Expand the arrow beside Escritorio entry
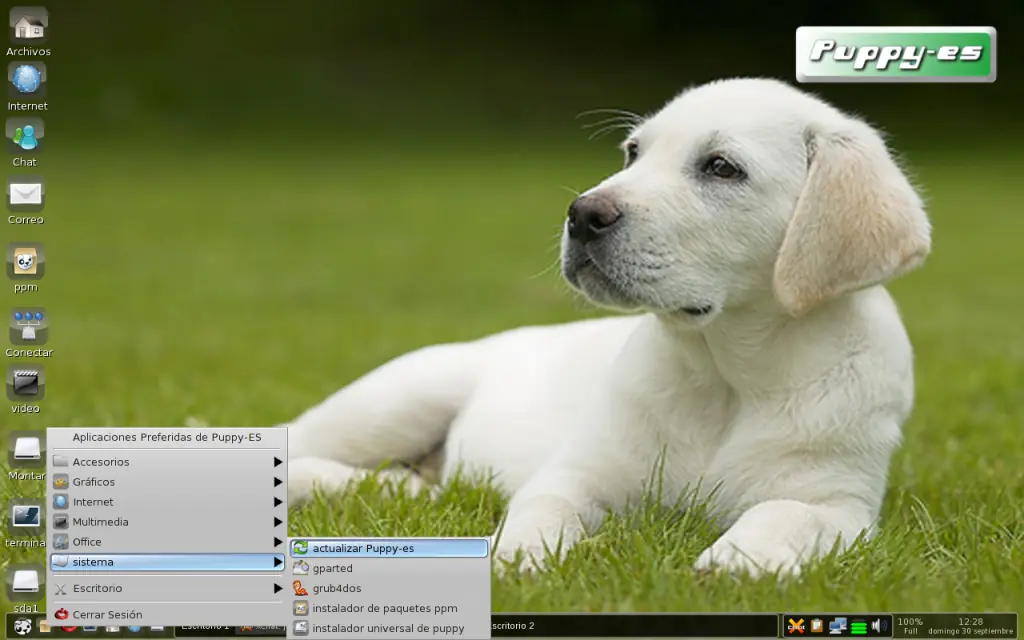This screenshot has height=640, width=1024. click(x=278, y=588)
